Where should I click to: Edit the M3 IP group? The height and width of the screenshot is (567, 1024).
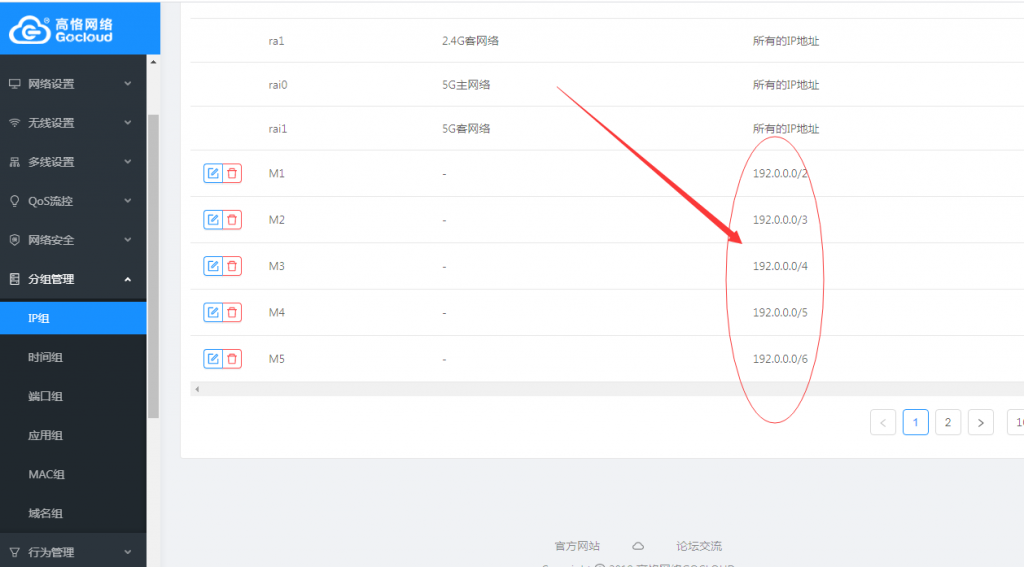pyautogui.click(x=213, y=266)
